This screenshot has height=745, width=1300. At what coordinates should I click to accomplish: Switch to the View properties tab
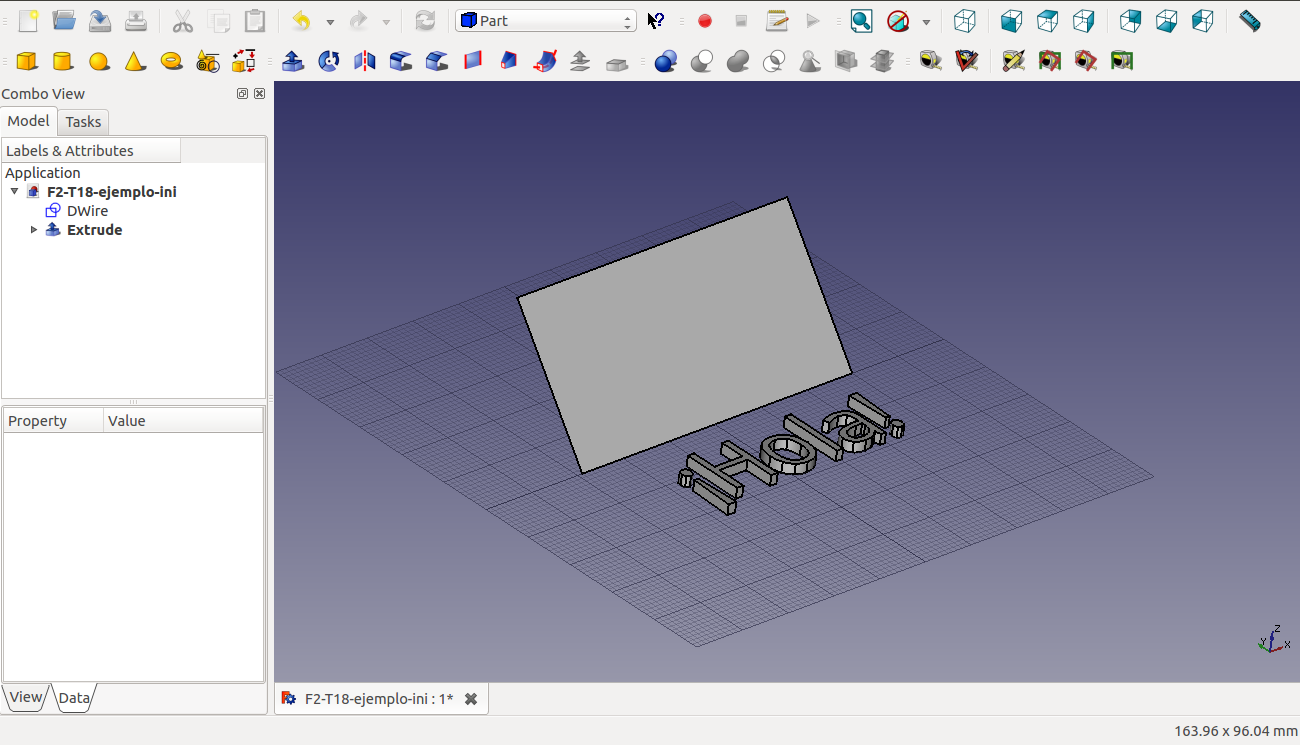[x=26, y=698]
